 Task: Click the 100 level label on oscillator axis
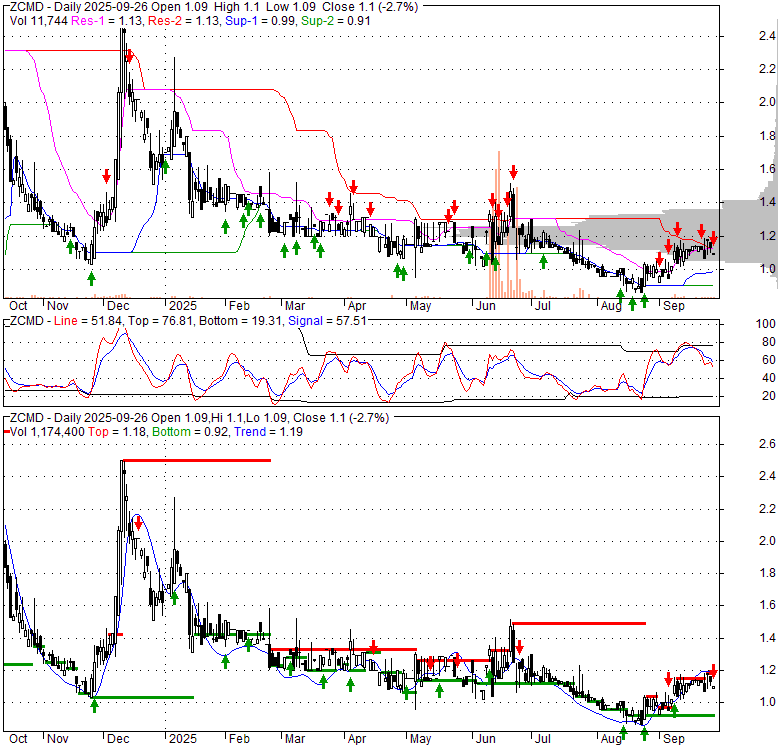pos(766,324)
